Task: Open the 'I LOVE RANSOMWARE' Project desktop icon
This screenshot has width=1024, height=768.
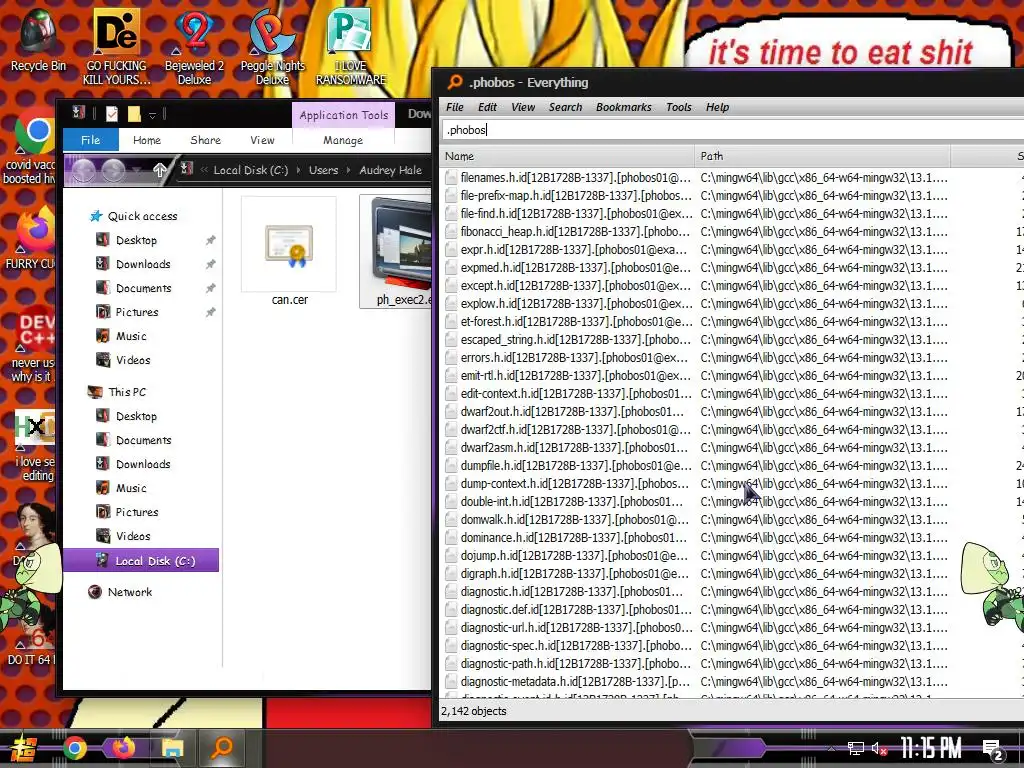Action: pos(351,47)
